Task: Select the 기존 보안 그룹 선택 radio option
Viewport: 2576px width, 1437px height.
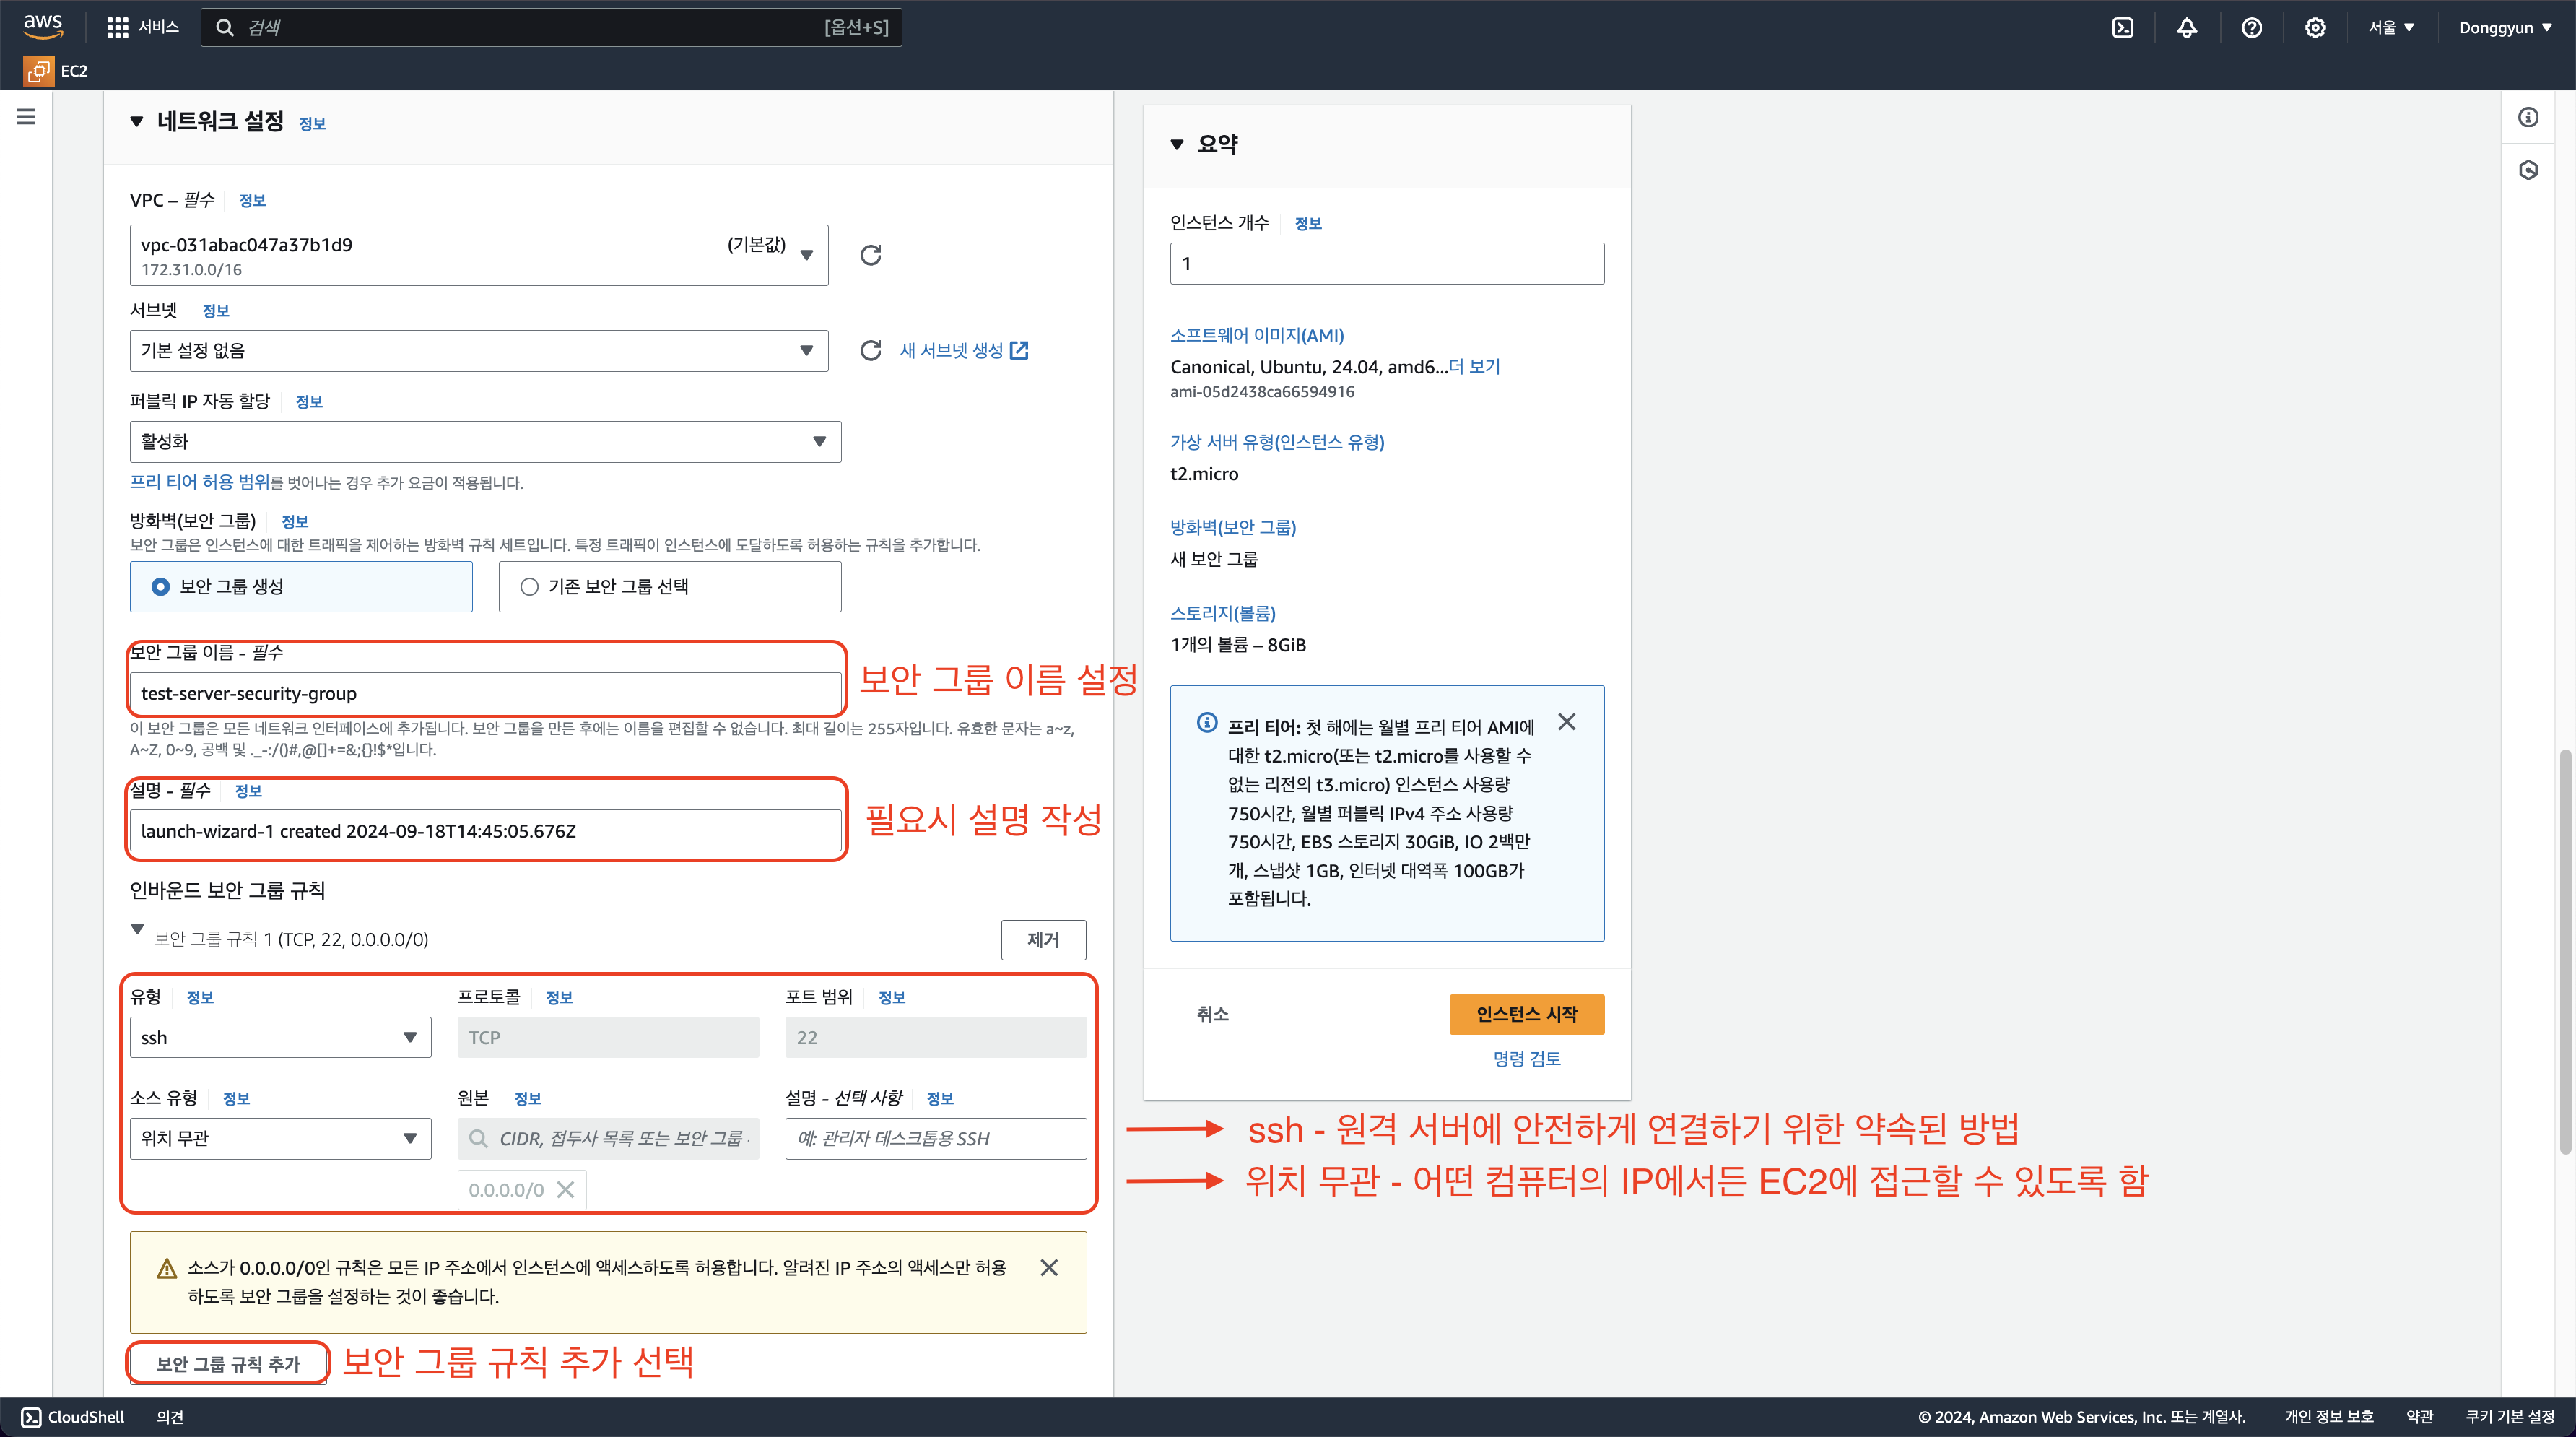Action: pos(529,587)
